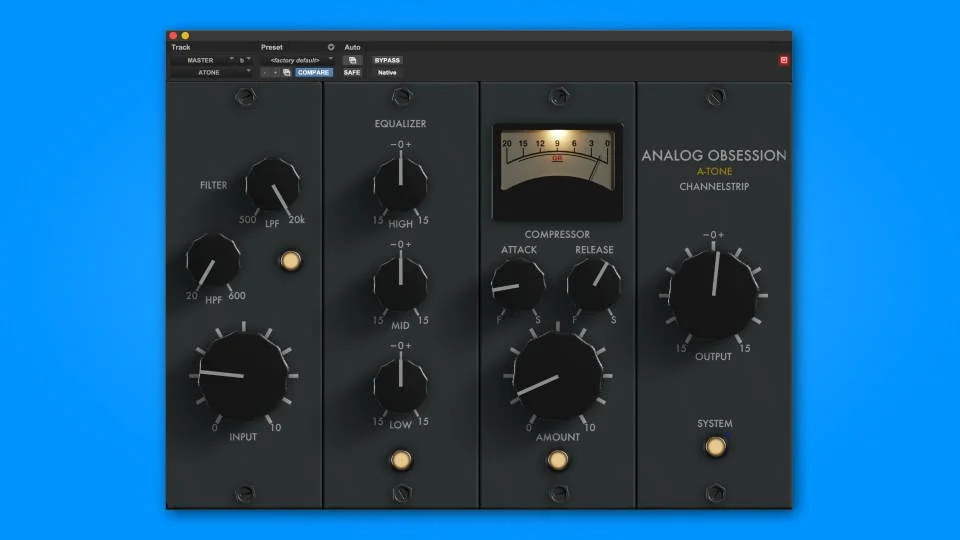Click the Track header label
This screenshot has width=960, height=540.
tap(181, 47)
